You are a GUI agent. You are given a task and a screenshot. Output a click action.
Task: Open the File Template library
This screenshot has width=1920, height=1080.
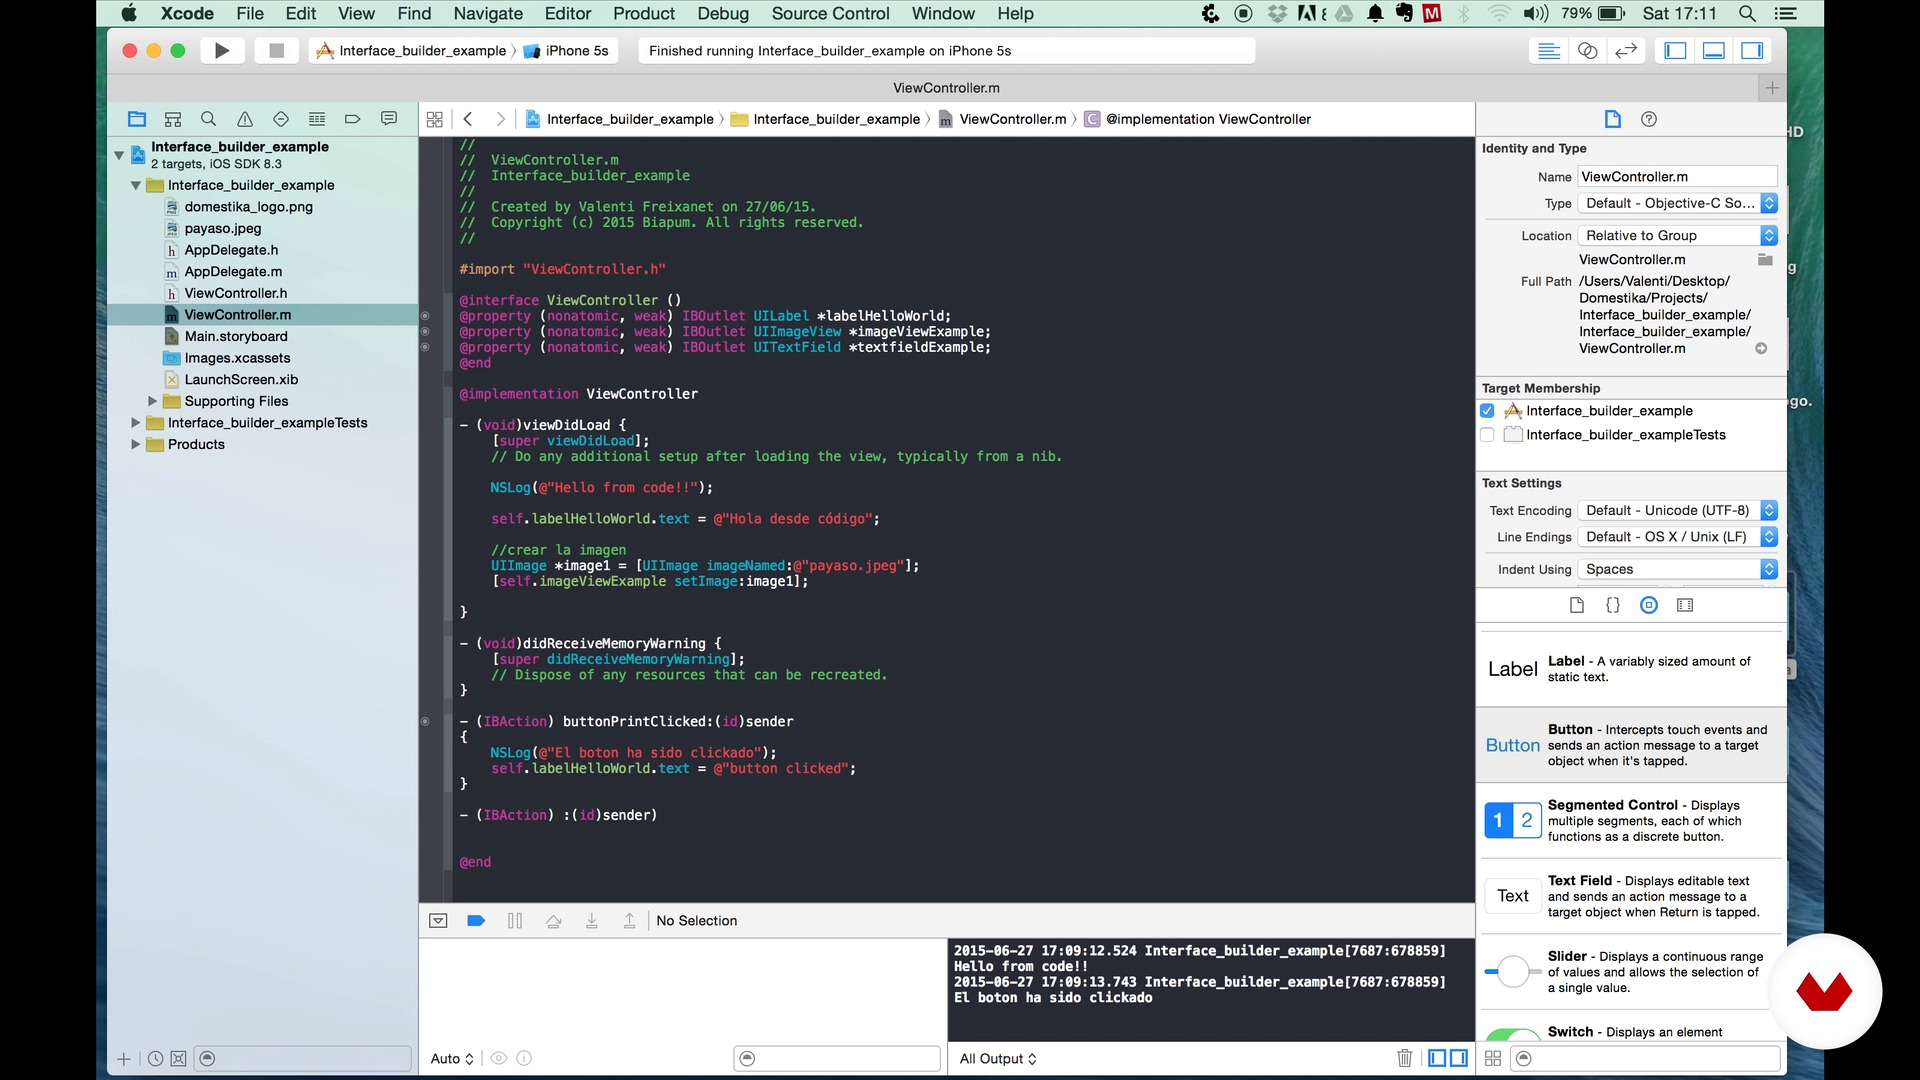tap(1577, 605)
